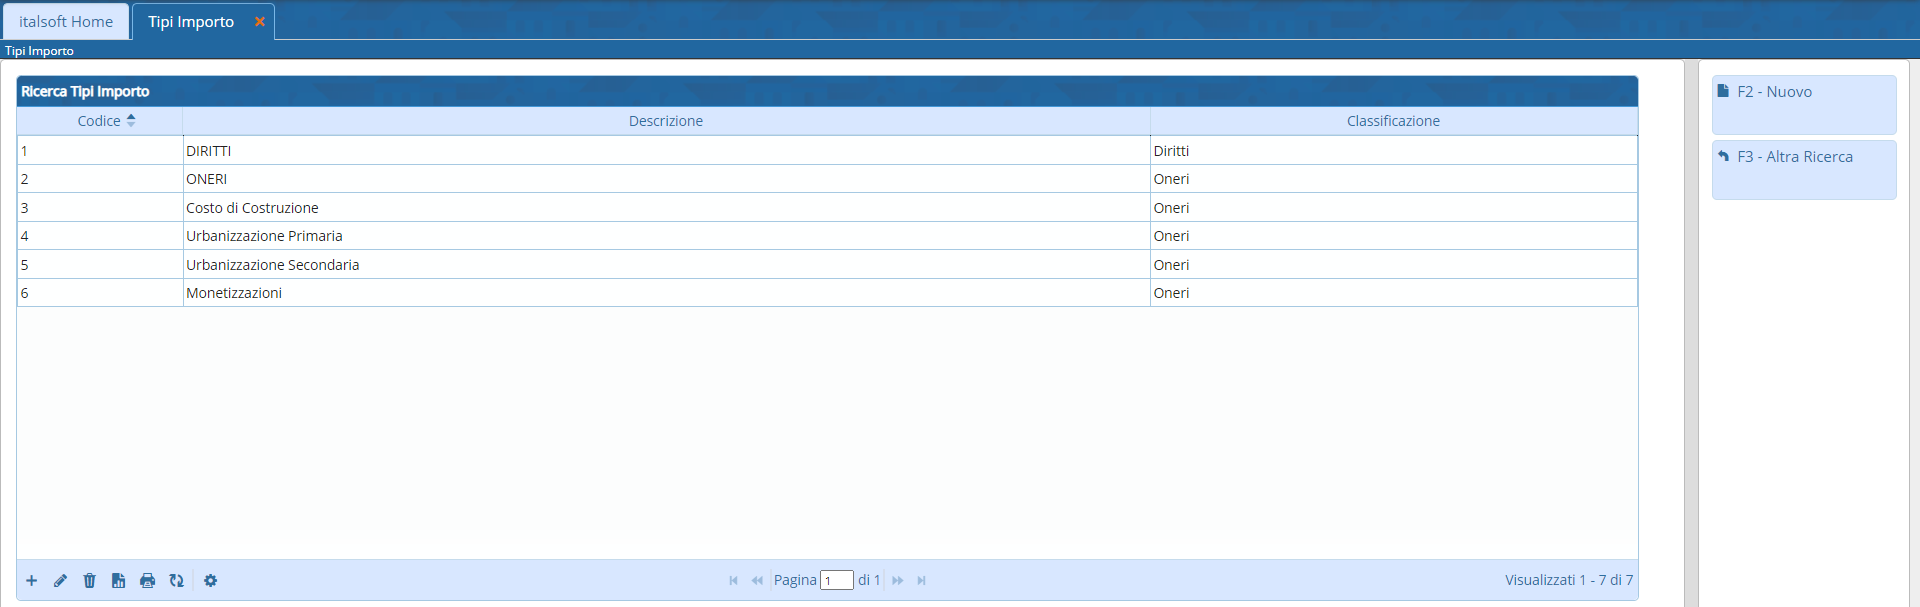
Task: Go to the first page of results
Action: pos(733,581)
